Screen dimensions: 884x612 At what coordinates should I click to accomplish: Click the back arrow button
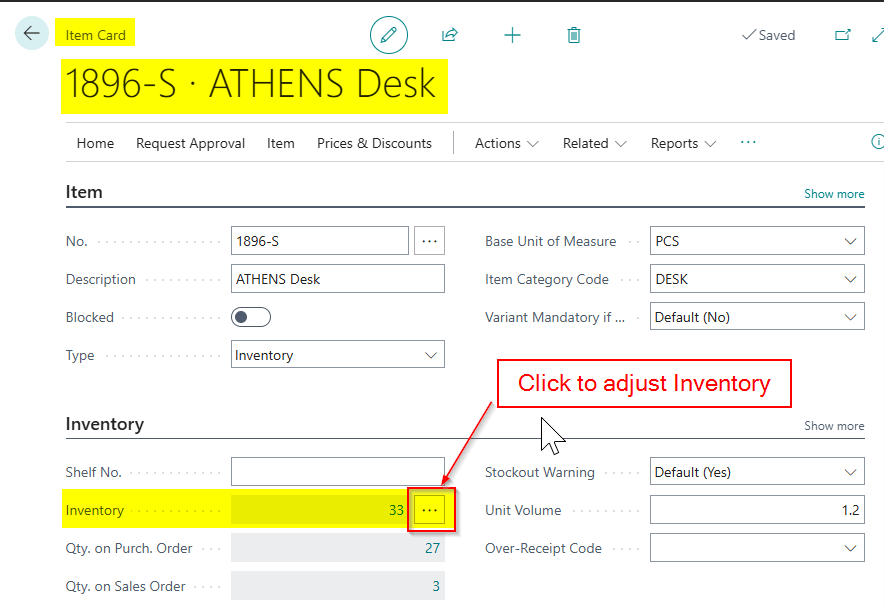[32, 34]
